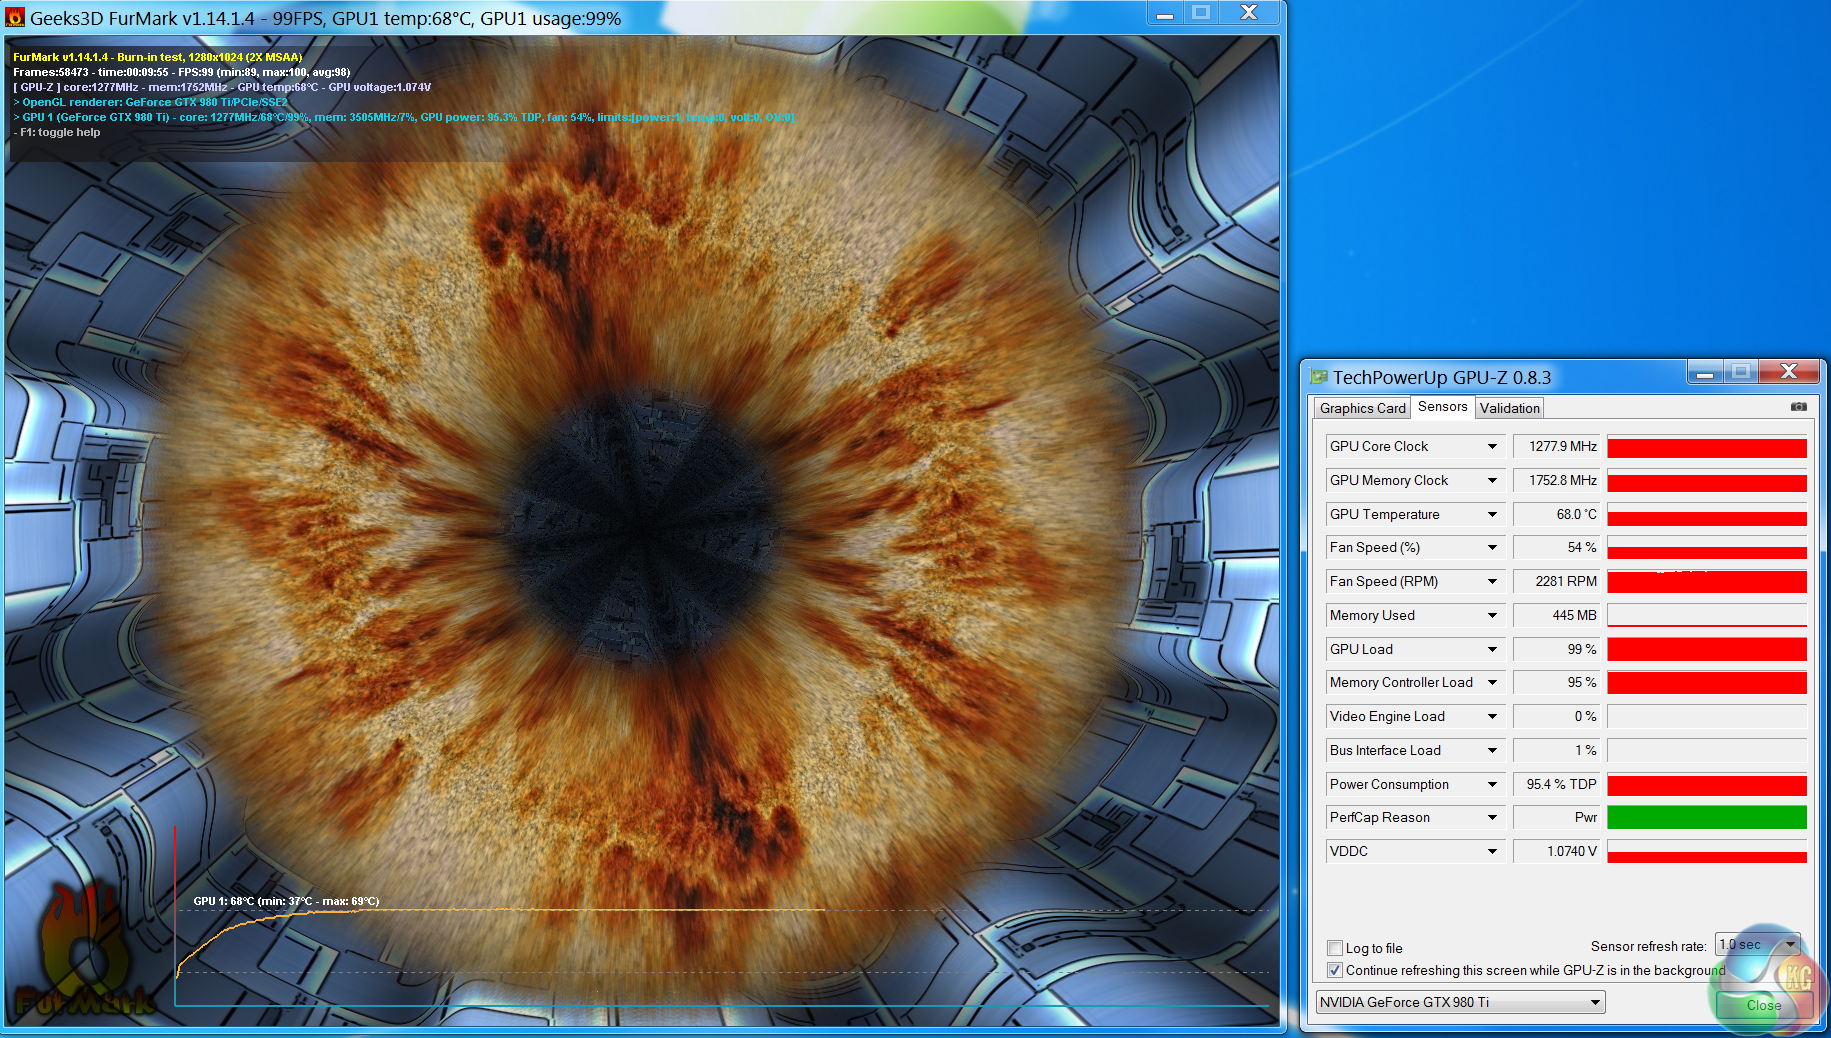Minimize the GPU-Z window
Viewport: 1831px width, 1038px height.
click(x=1705, y=373)
